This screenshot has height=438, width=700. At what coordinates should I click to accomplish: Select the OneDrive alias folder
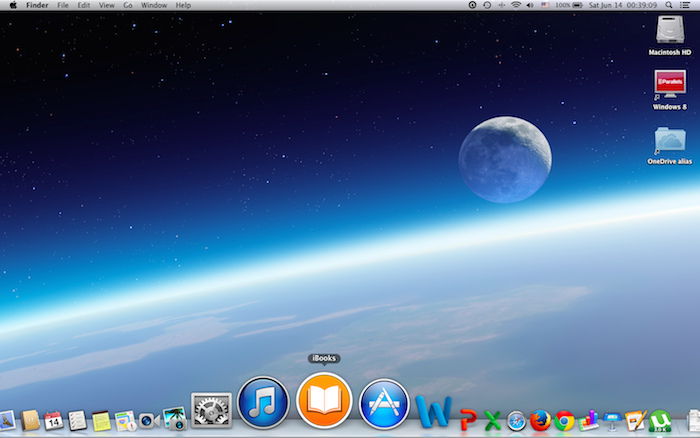[669, 141]
